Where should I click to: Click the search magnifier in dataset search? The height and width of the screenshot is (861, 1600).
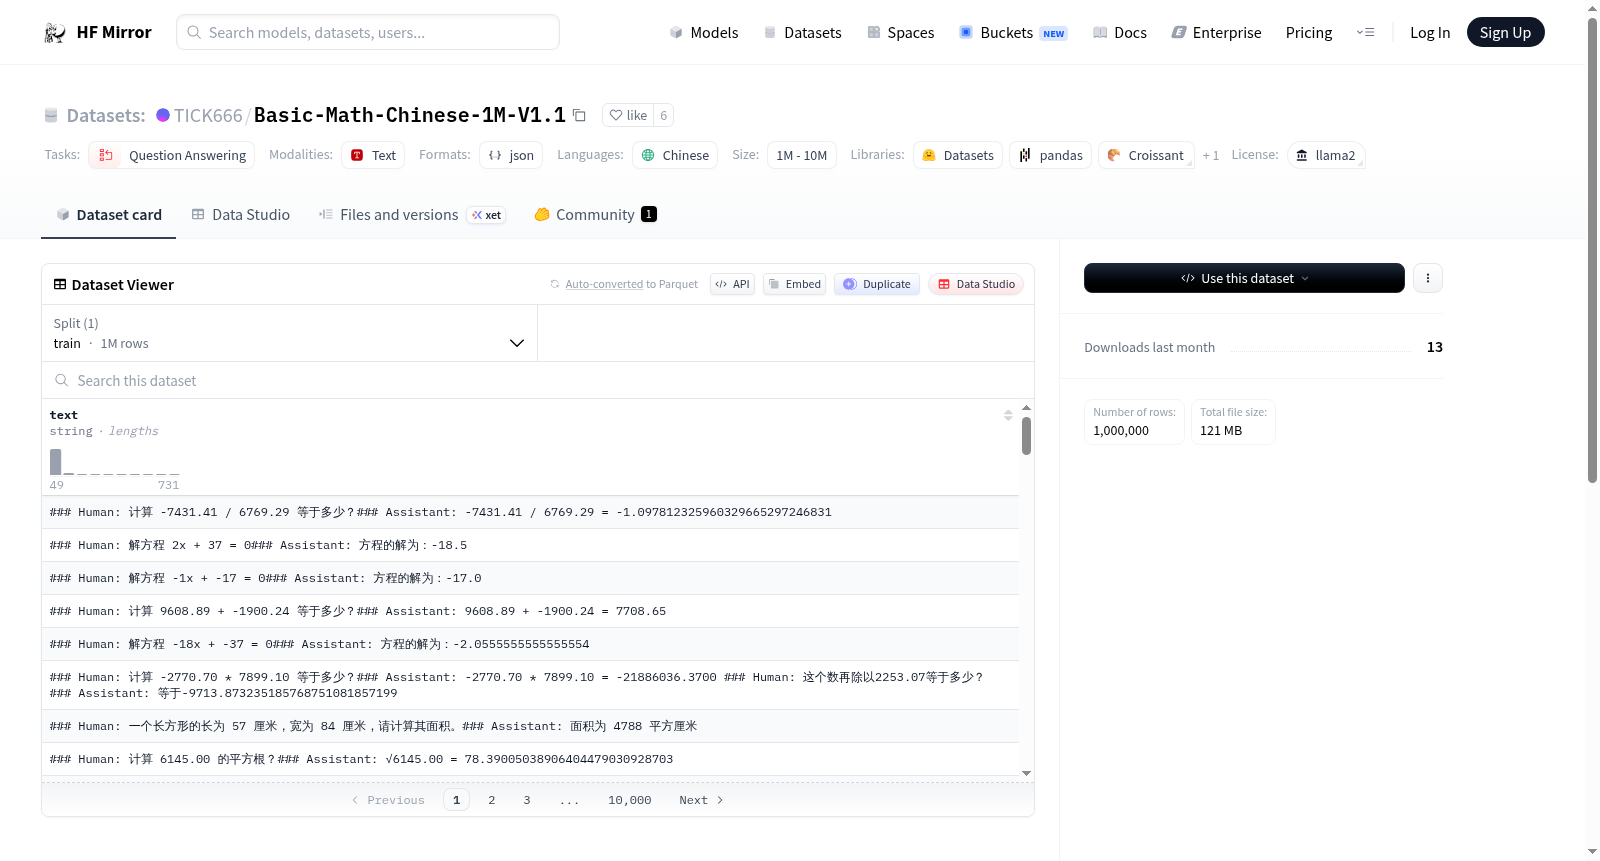point(62,380)
